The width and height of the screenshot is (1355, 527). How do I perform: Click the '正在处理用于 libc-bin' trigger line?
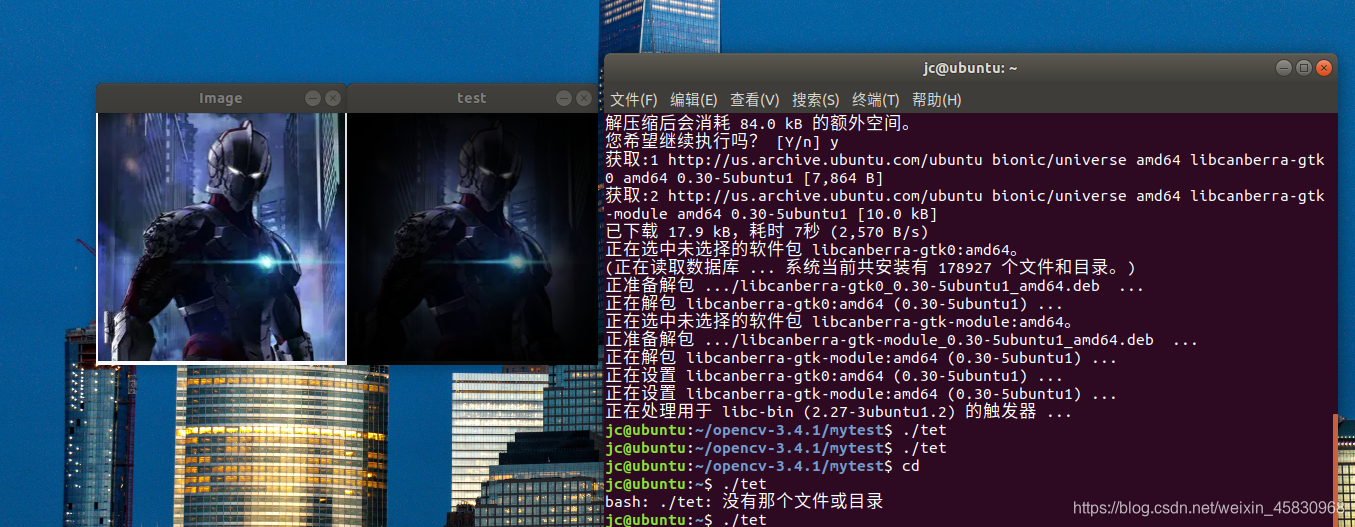(839, 412)
